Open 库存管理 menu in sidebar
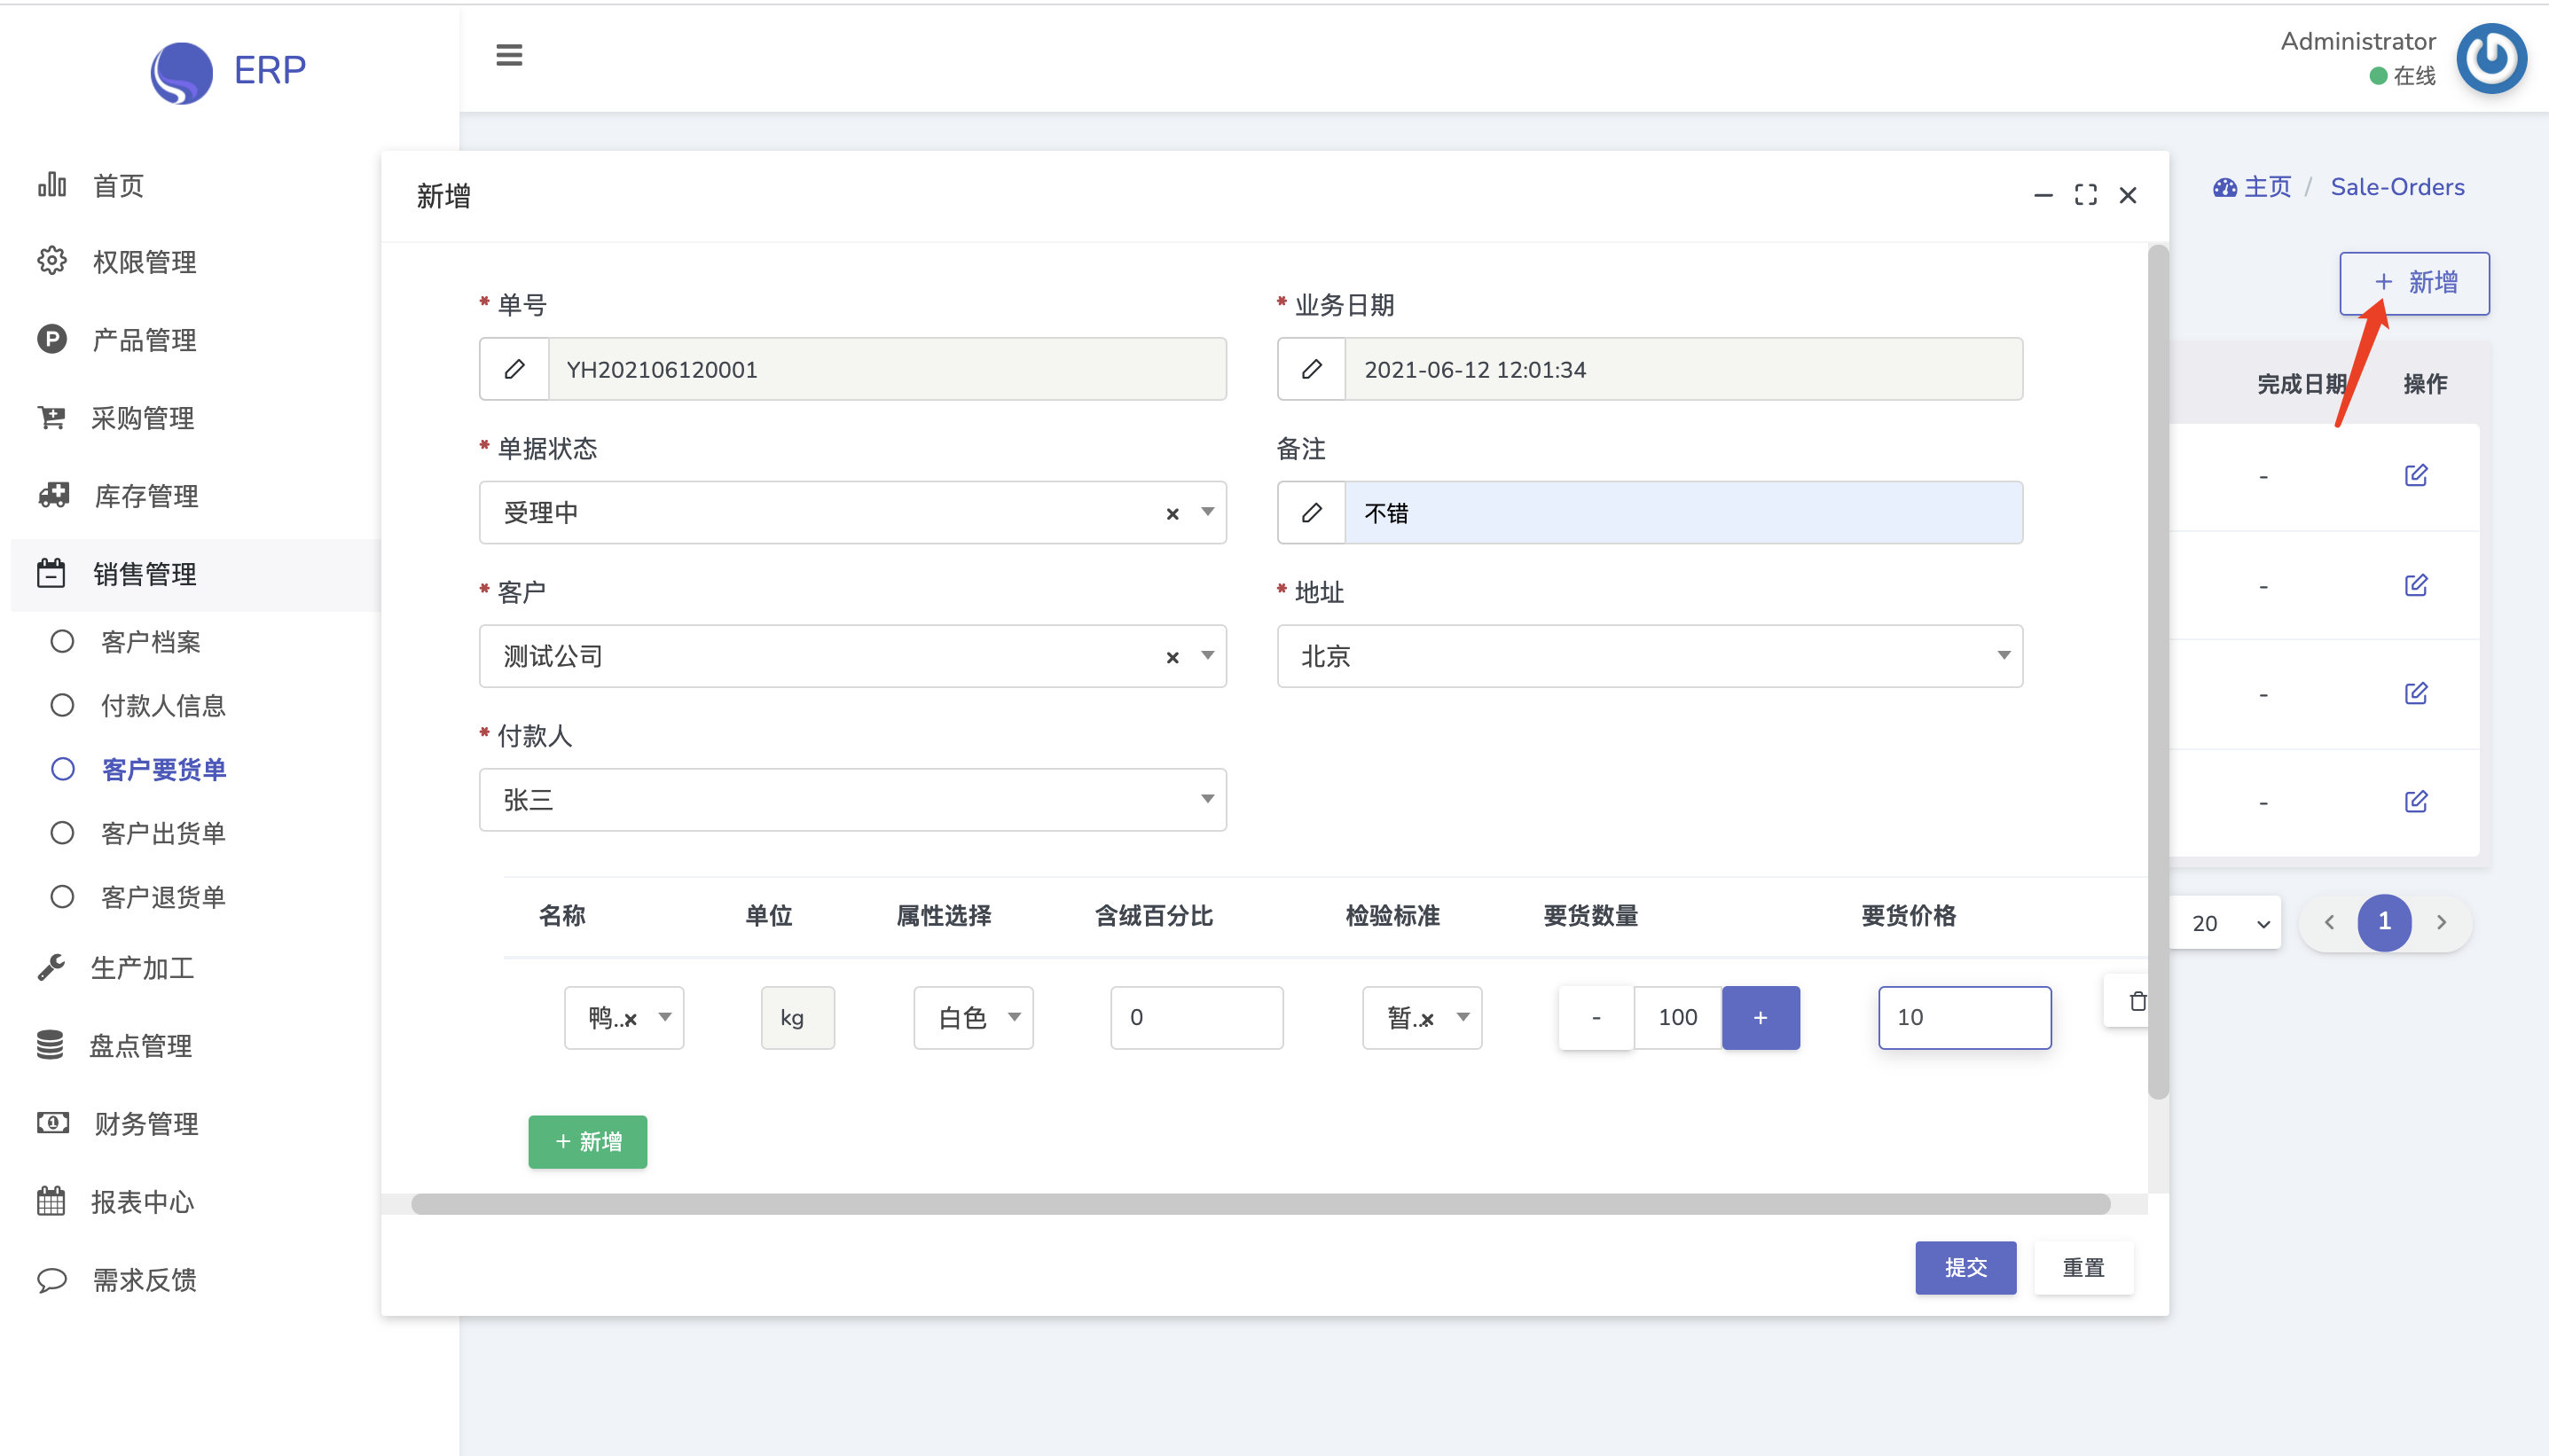The image size is (2549, 1456). (x=146, y=496)
